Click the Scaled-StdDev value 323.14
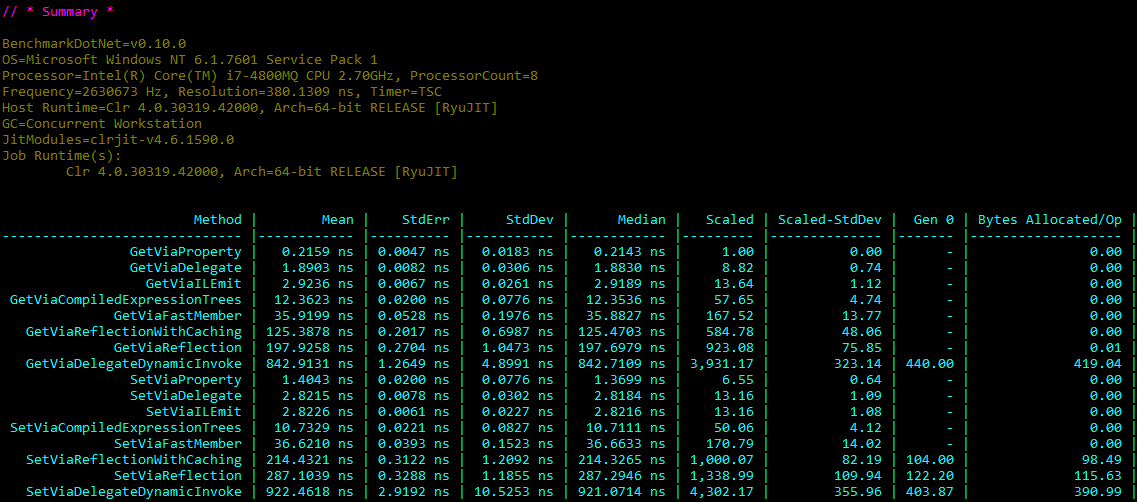The image size is (1137, 502). click(858, 363)
